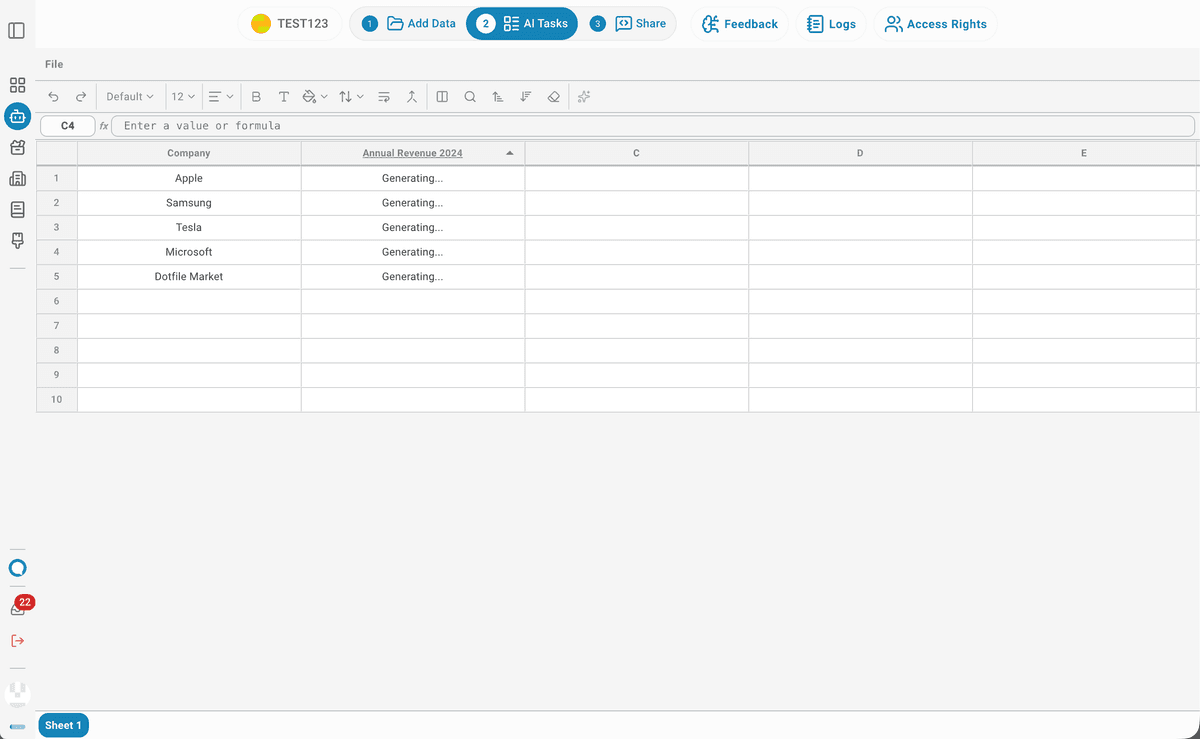Open the user avatar at sidebar bottom
1200x739 pixels.
coord(17,693)
